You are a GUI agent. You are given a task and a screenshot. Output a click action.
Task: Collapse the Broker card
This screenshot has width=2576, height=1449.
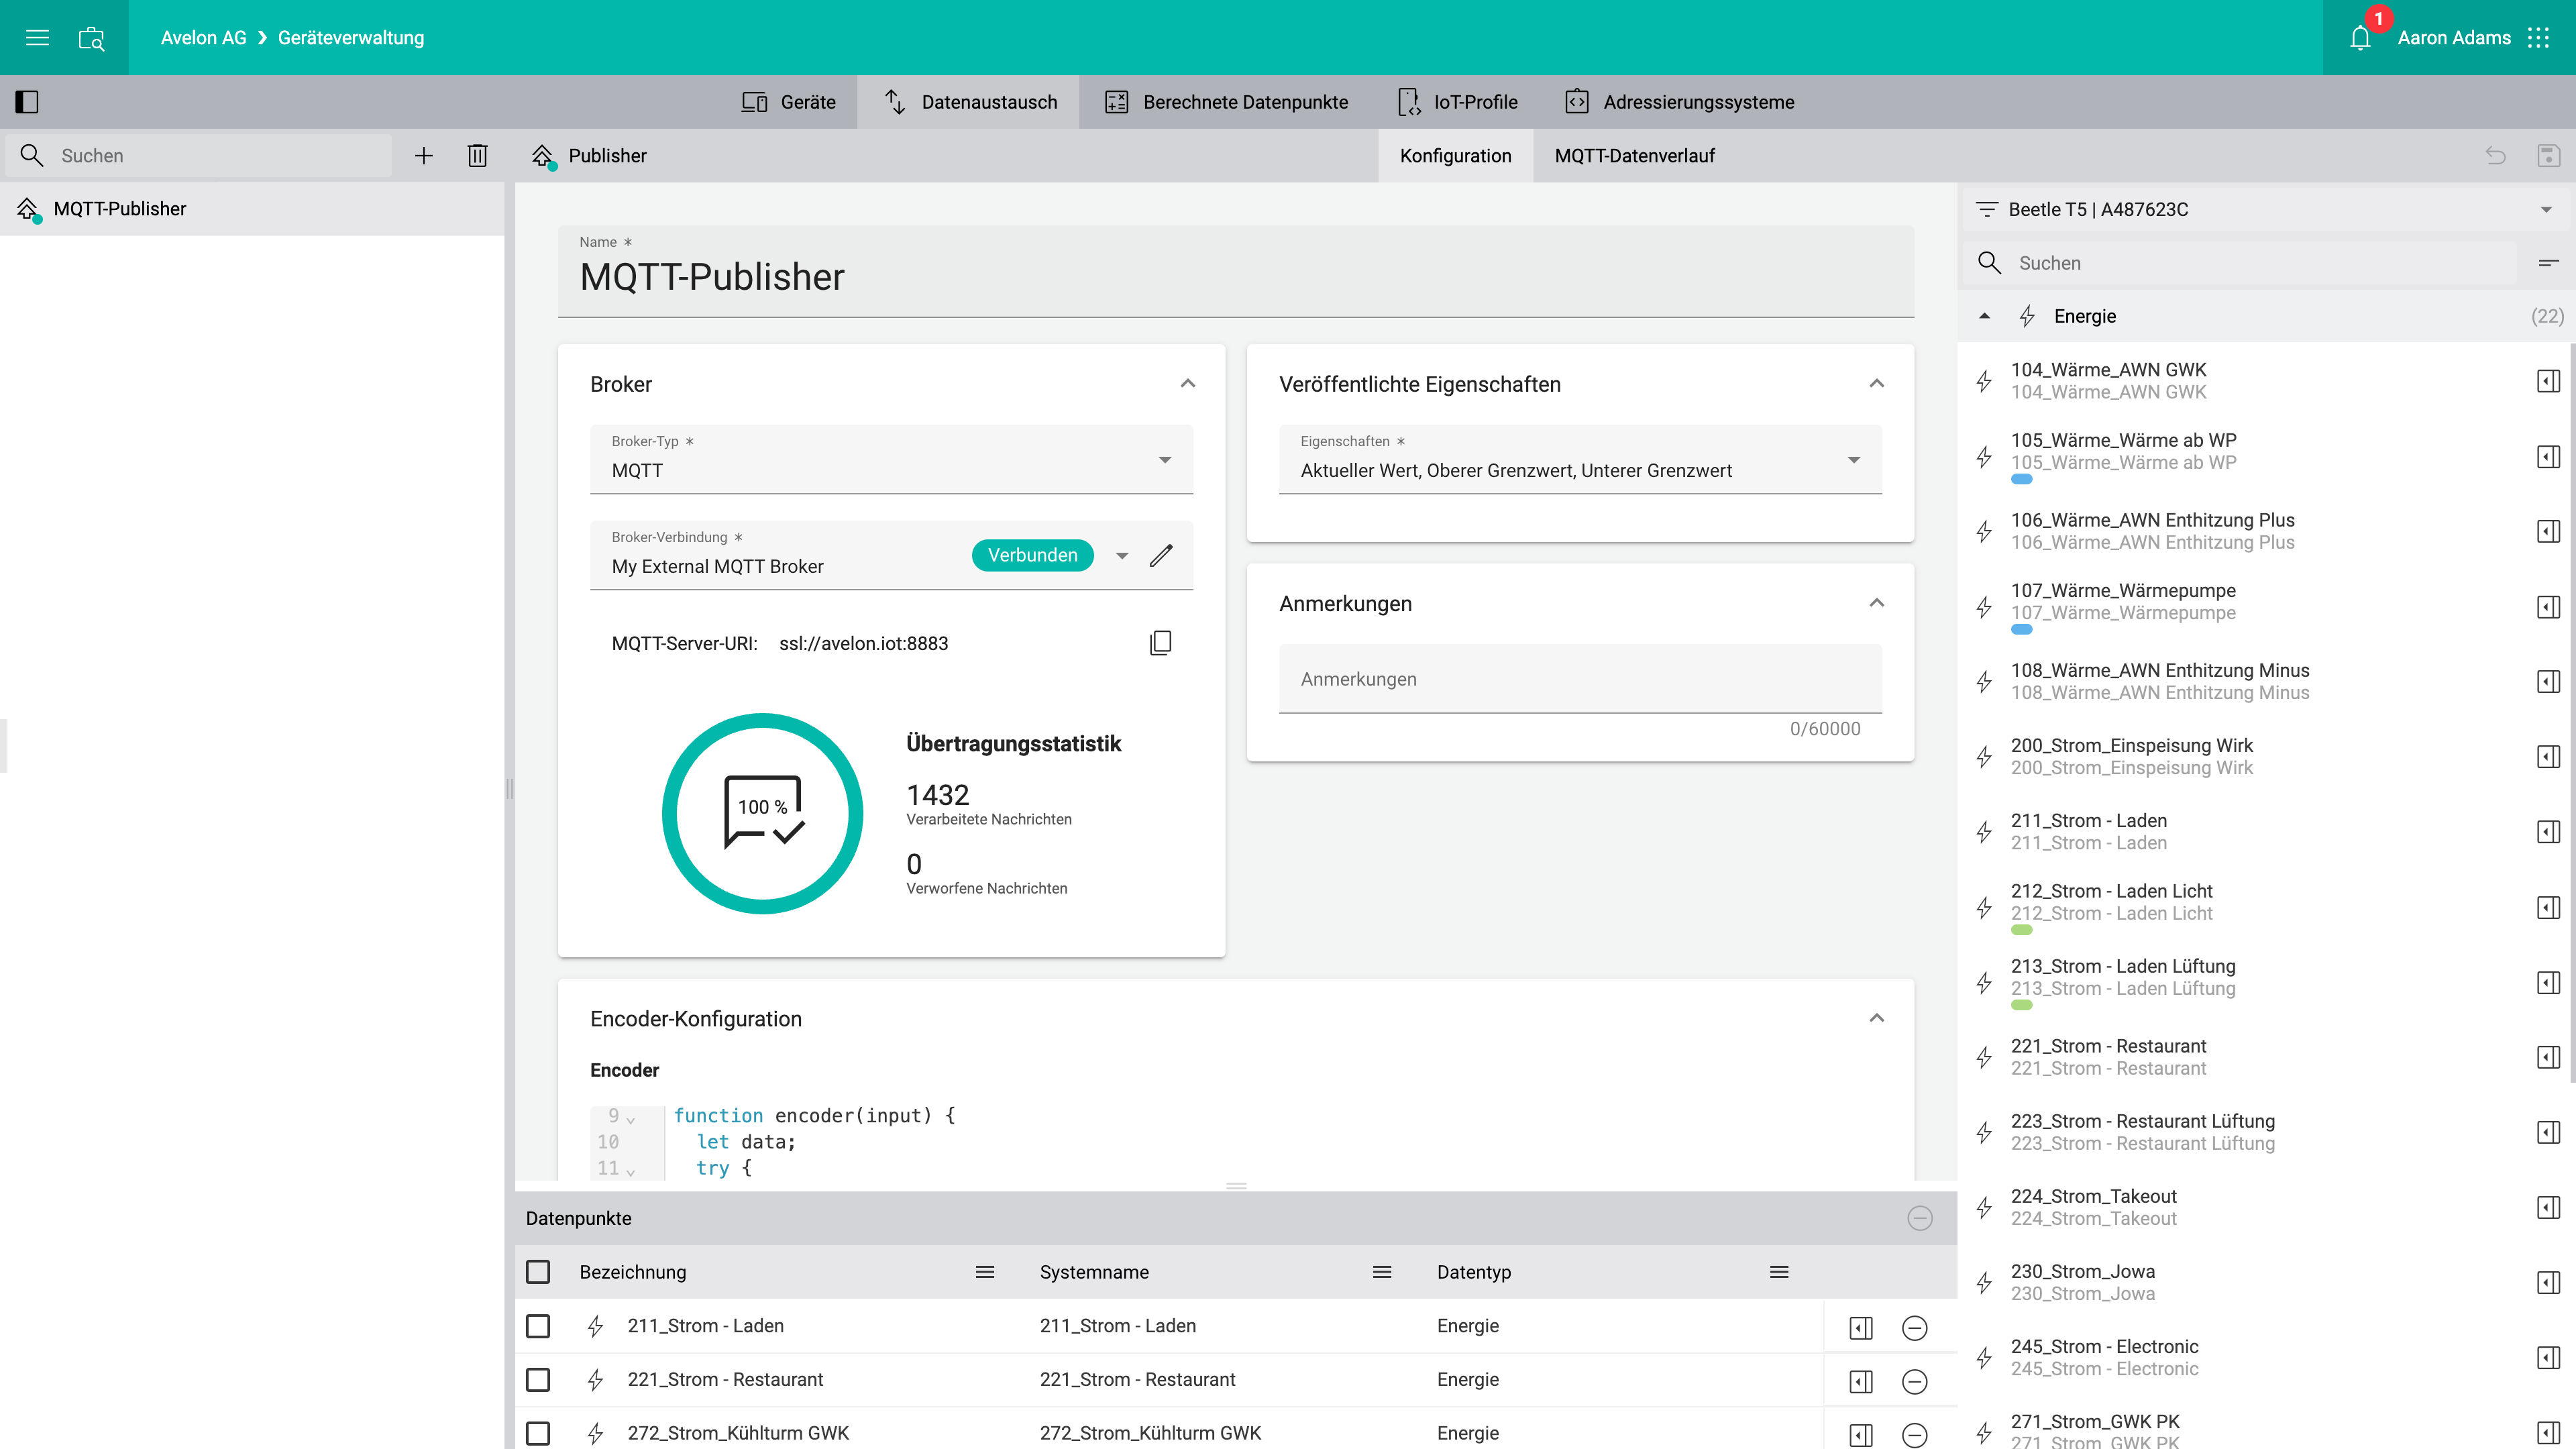[x=1188, y=384]
